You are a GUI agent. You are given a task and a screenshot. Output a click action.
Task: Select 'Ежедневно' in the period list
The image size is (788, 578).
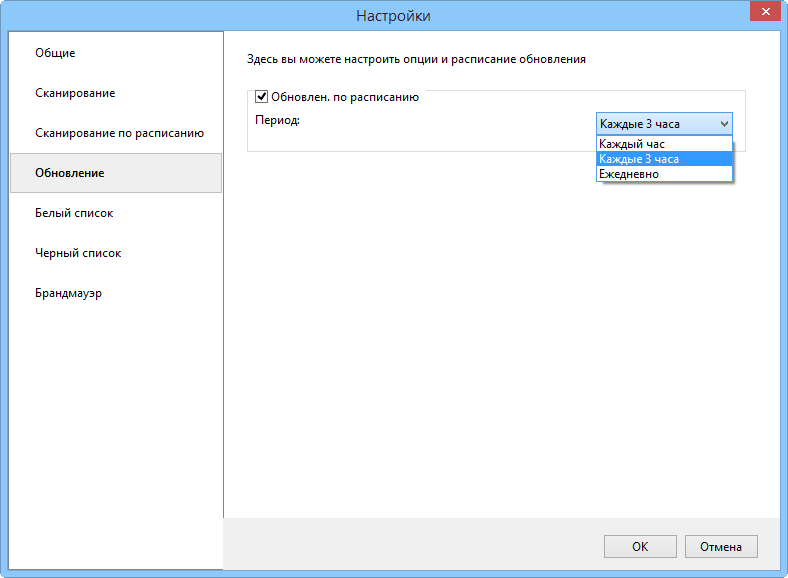629,174
